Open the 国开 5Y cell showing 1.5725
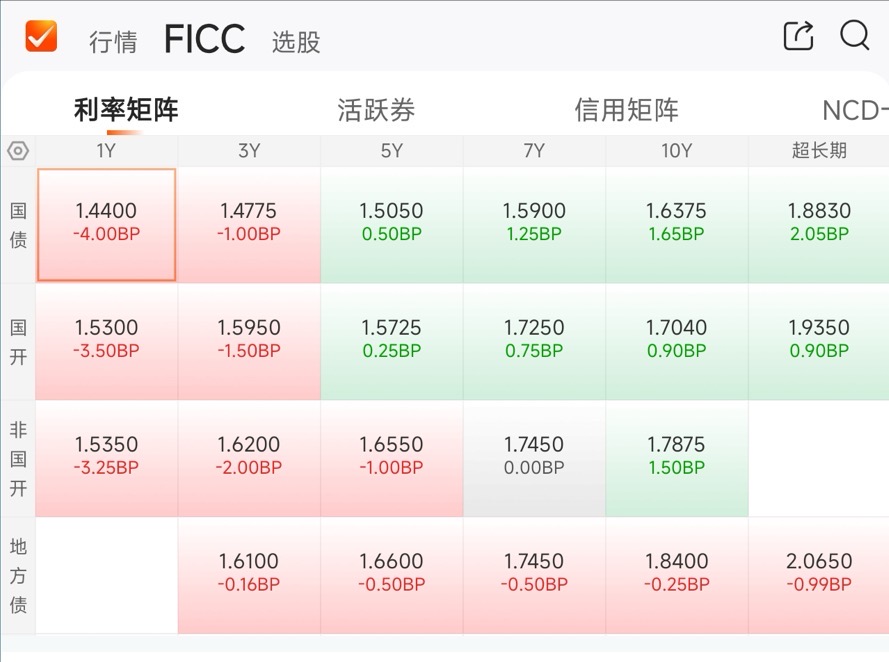Screen dimensions: 889x662 coord(392,341)
